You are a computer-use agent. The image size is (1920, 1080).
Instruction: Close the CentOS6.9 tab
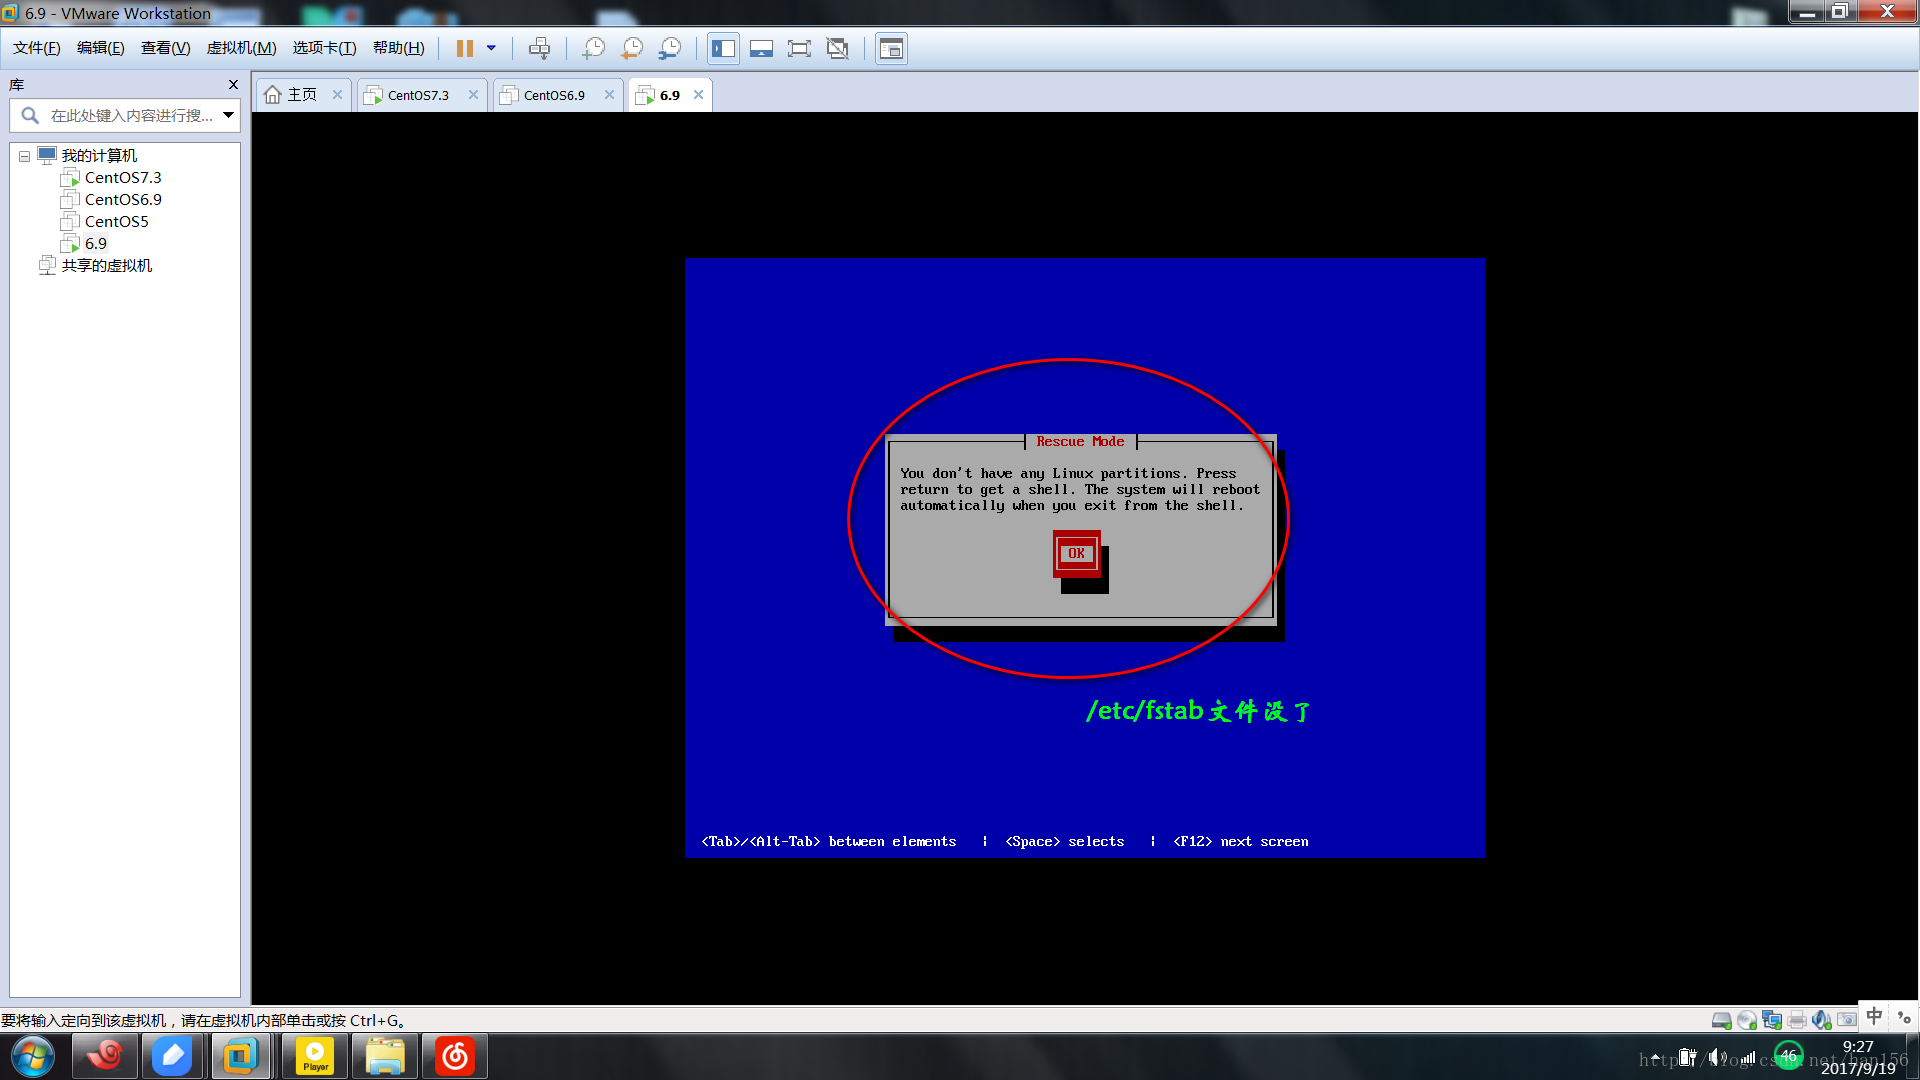609,95
